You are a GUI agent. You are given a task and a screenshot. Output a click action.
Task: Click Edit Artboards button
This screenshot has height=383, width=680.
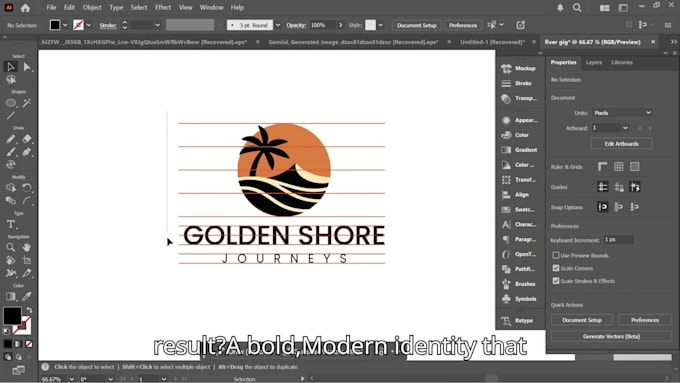[621, 144]
